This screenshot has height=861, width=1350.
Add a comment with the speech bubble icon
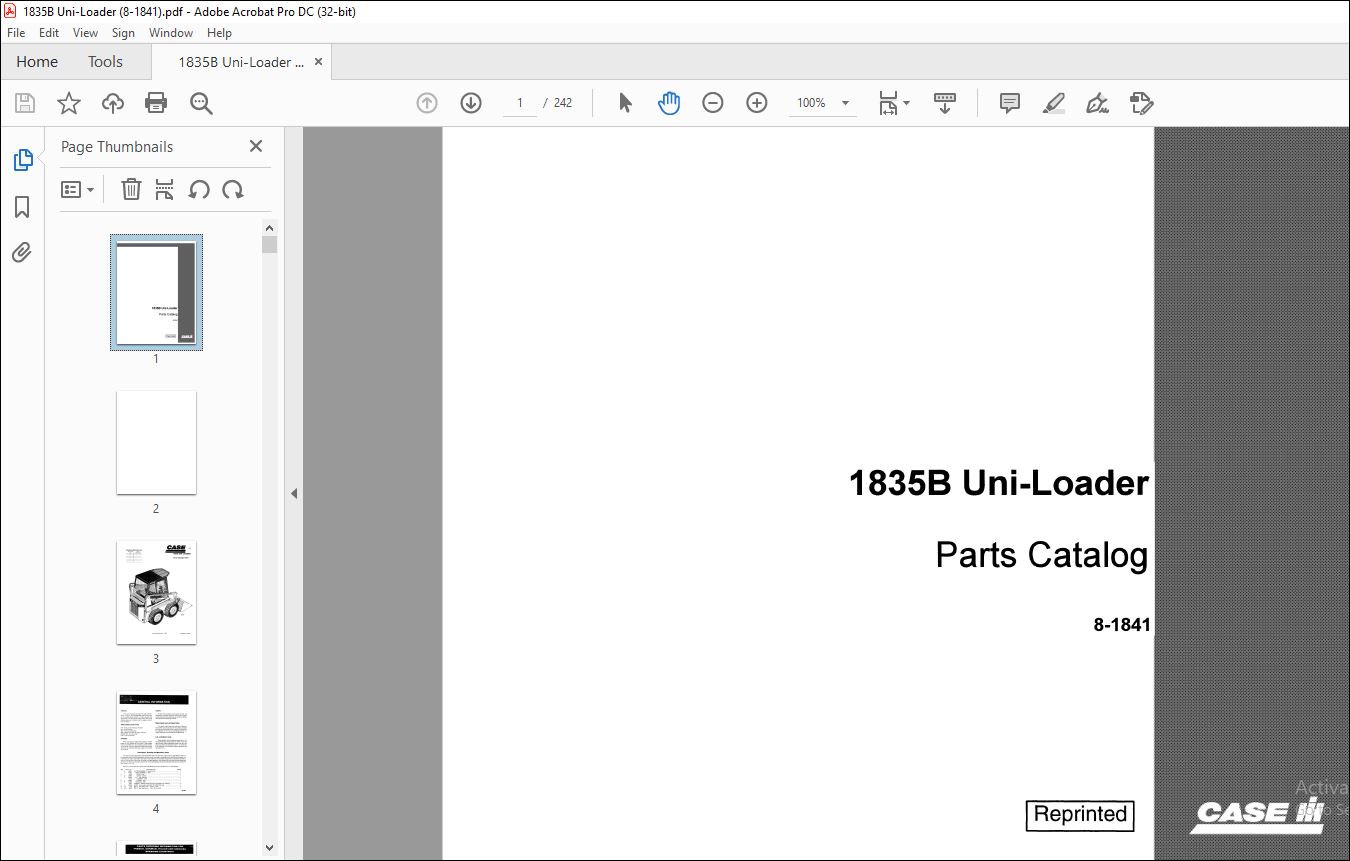click(1010, 103)
